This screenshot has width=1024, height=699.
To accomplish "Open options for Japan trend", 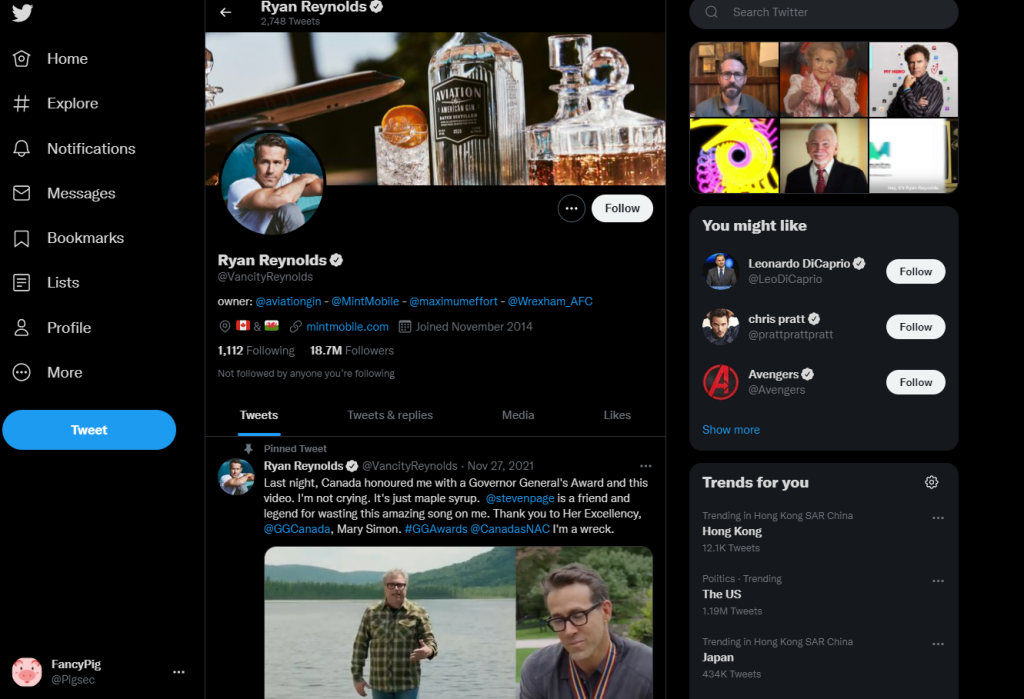I will (938, 643).
